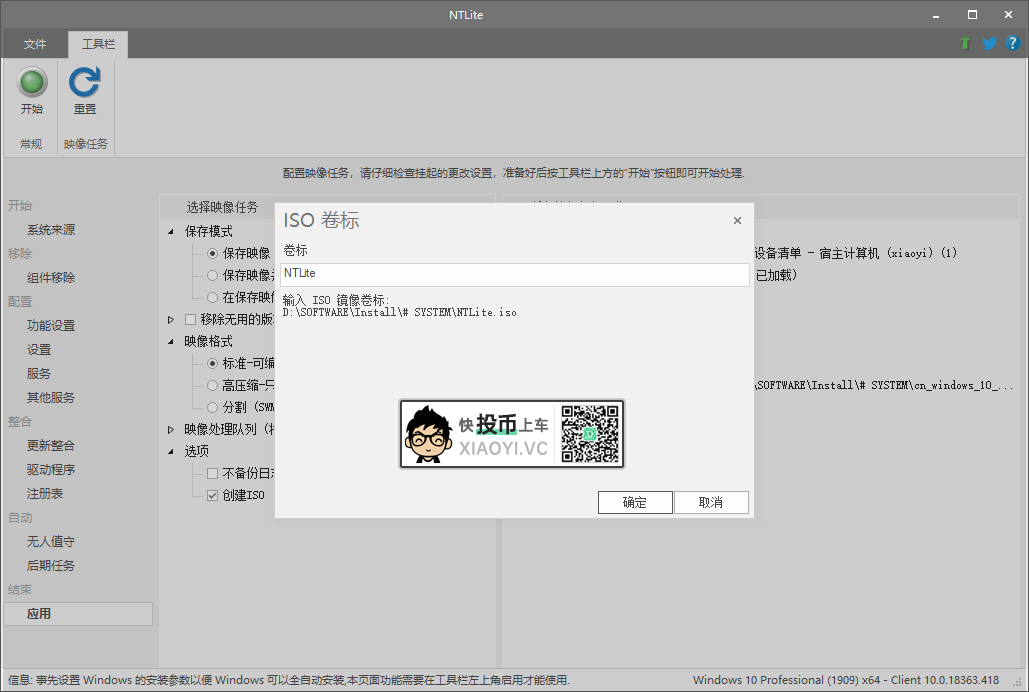Toggle the 移除无用的版本 checkbox

point(190,319)
